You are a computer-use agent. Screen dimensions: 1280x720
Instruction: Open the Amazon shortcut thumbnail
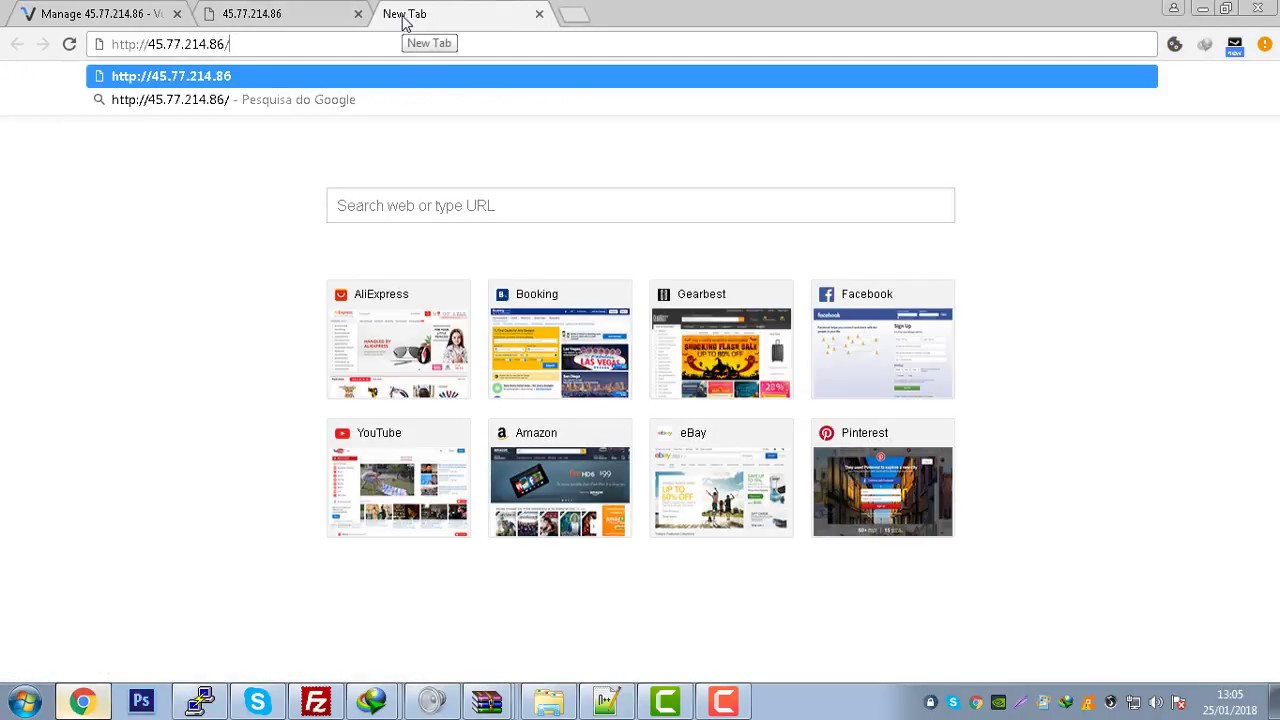pyautogui.click(x=560, y=478)
